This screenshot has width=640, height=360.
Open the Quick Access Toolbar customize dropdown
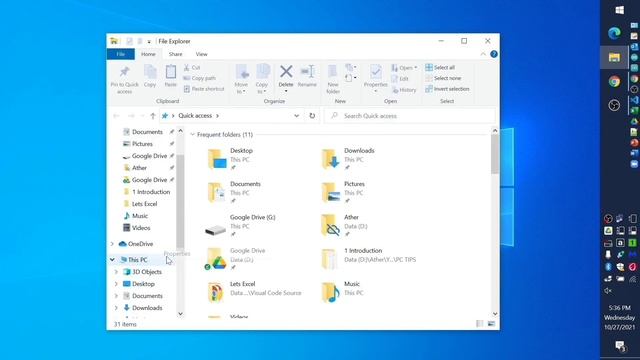(x=149, y=41)
